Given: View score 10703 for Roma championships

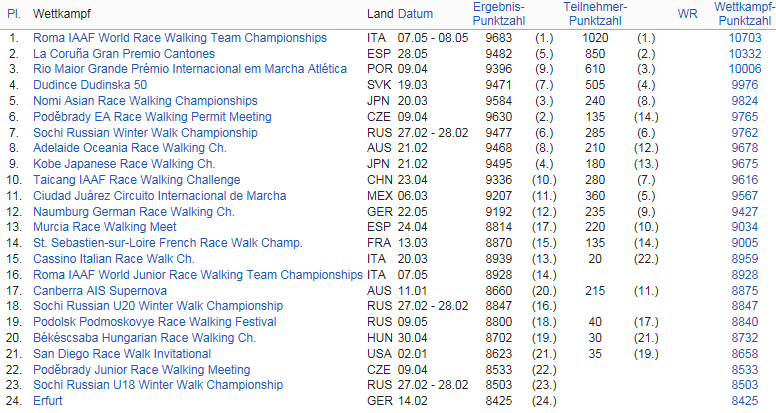Looking at the screenshot, I should (x=745, y=38).
